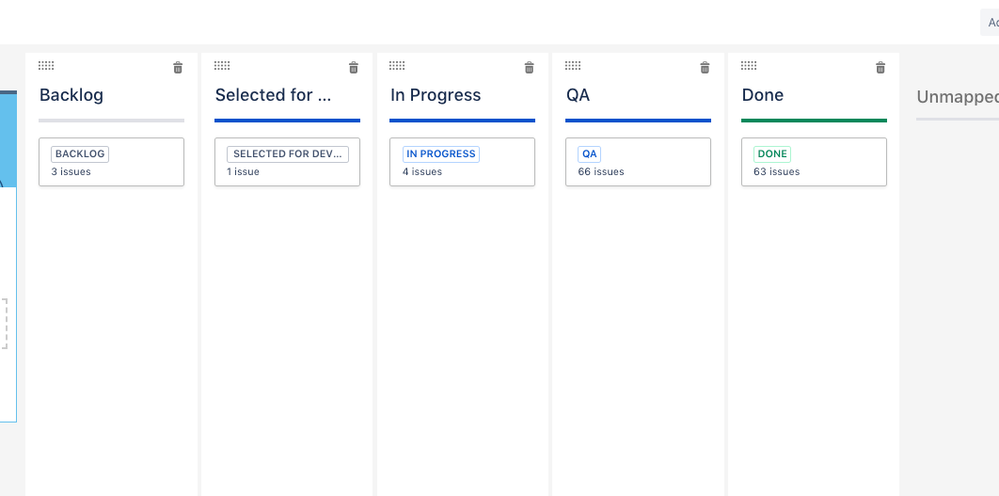Click the DONE status card with 63 issues

(814, 162)
